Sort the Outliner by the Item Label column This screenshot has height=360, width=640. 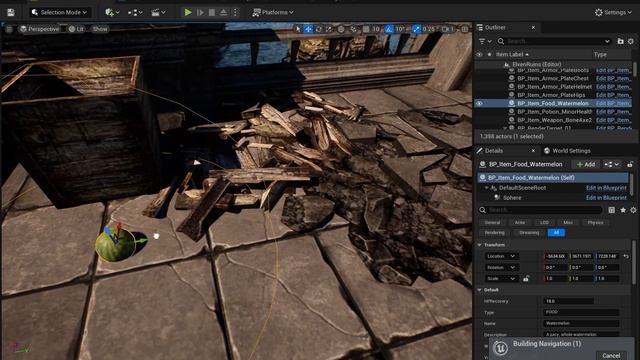512,54
